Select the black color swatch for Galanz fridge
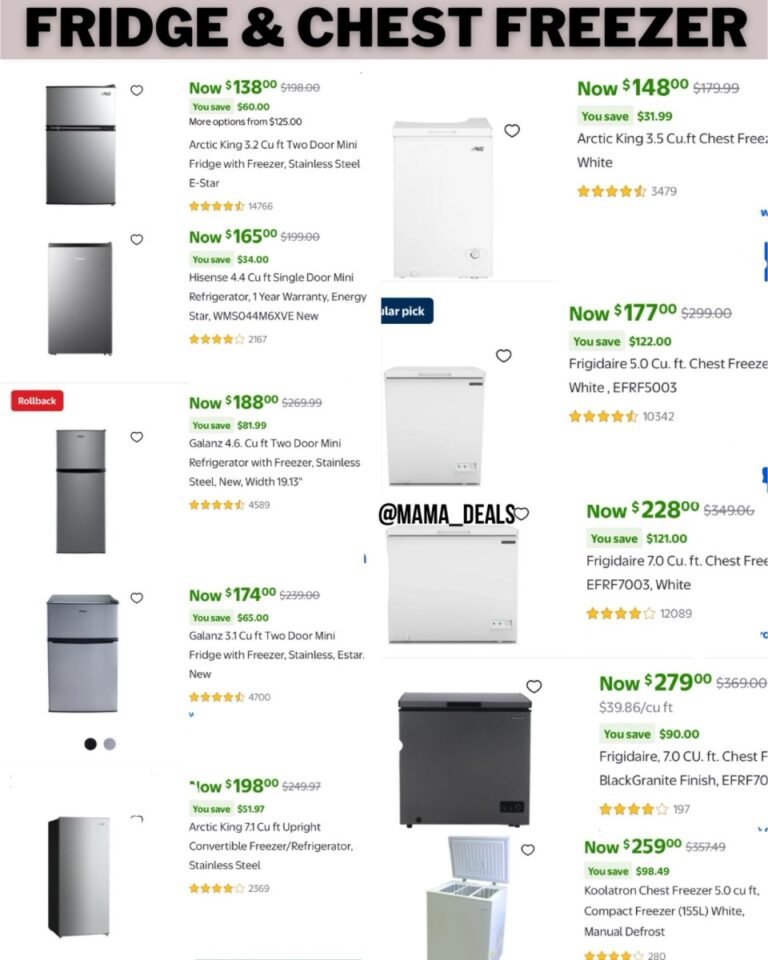The height and width of the screenshot is (960, 768). [x=91, y=744]
